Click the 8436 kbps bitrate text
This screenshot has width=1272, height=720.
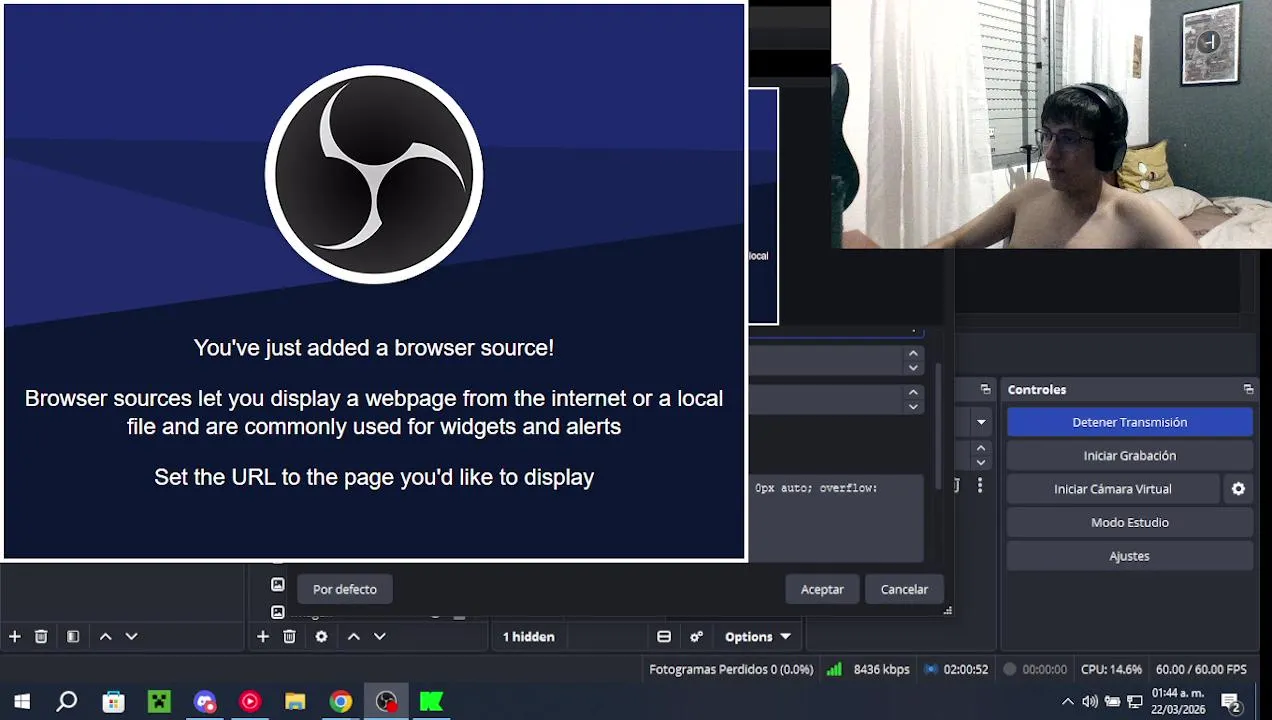[881, 669]
